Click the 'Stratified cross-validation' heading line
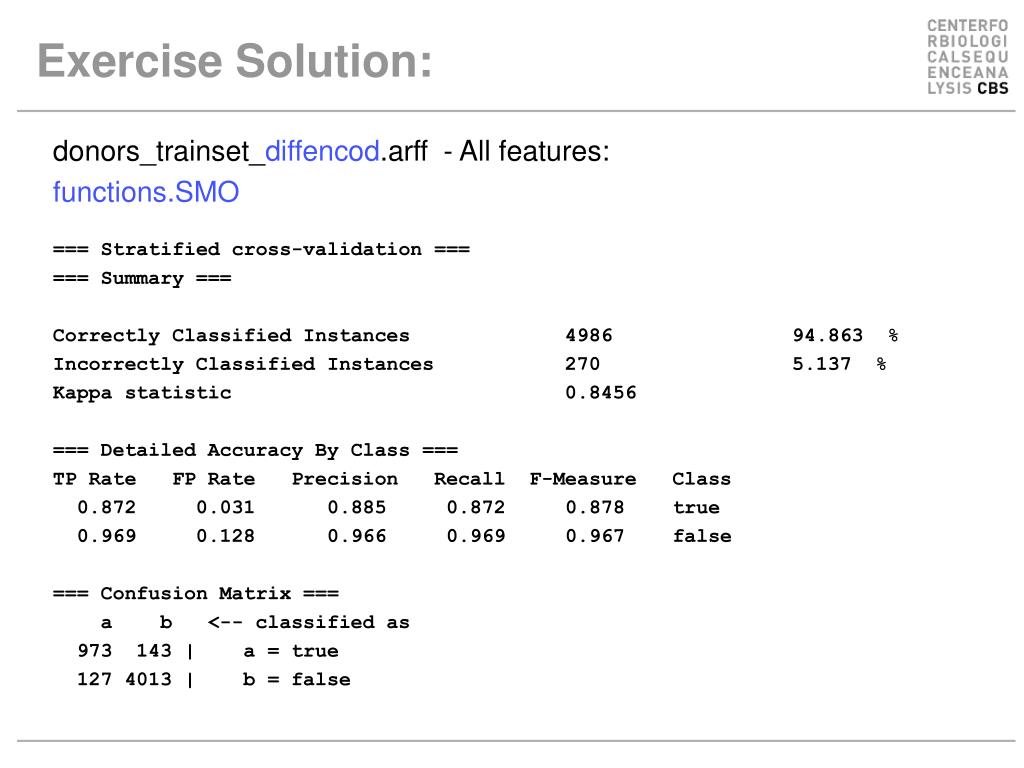 coord(261,249)
